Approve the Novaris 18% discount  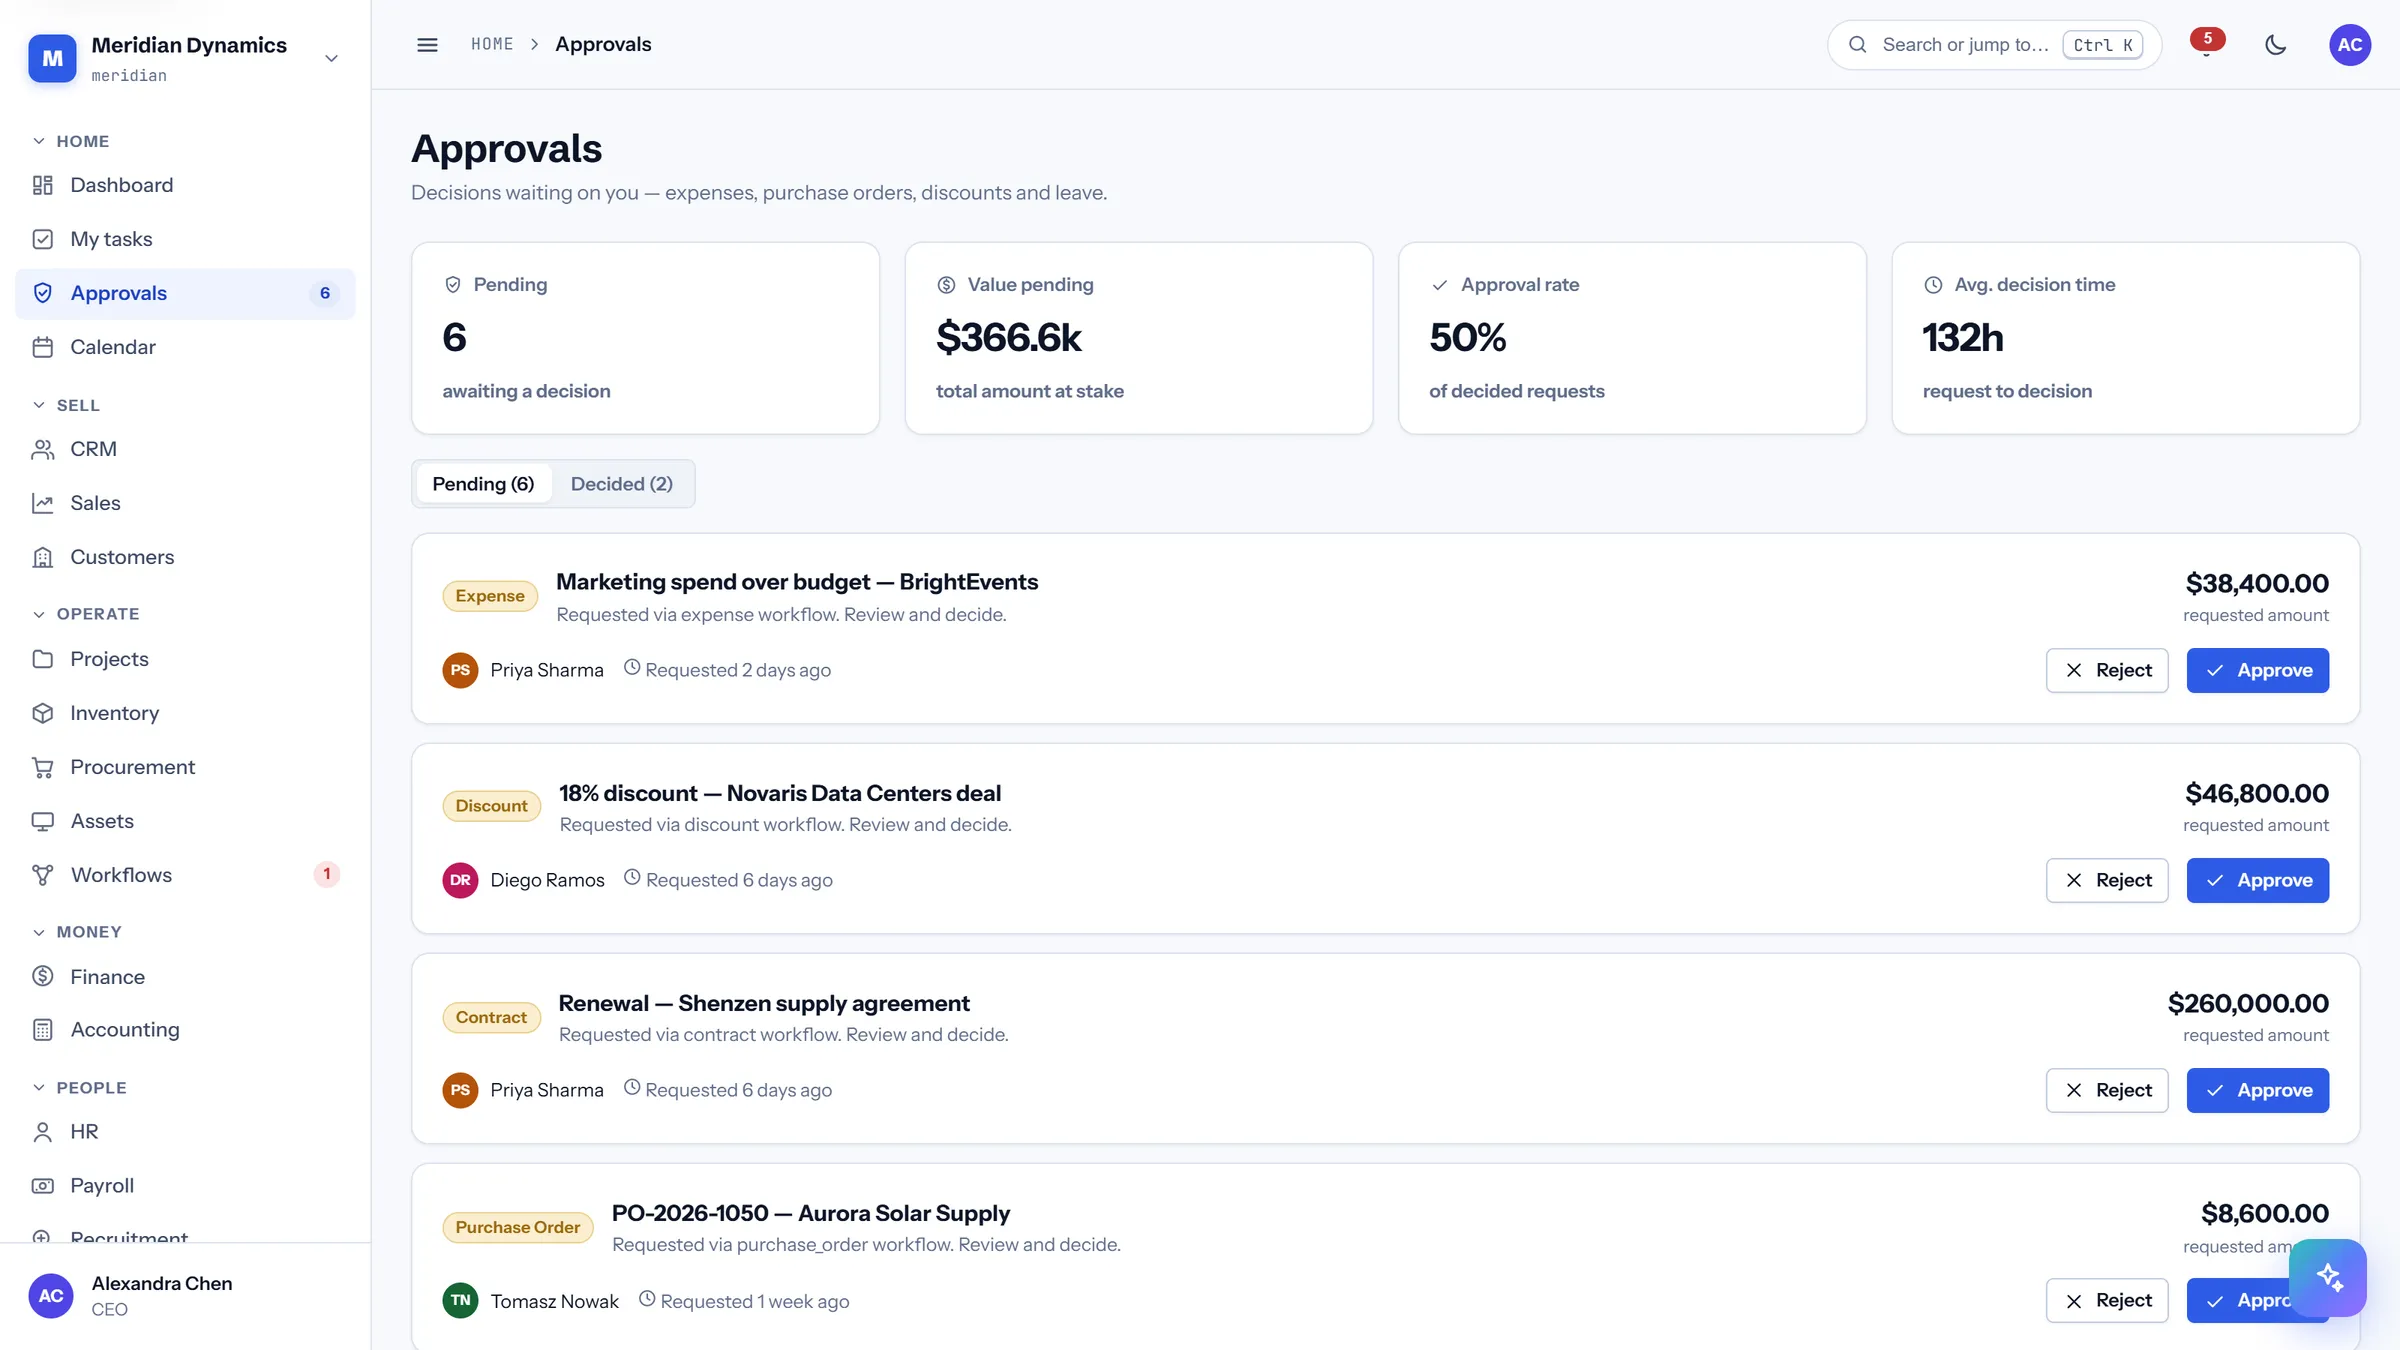[2257, 880]
